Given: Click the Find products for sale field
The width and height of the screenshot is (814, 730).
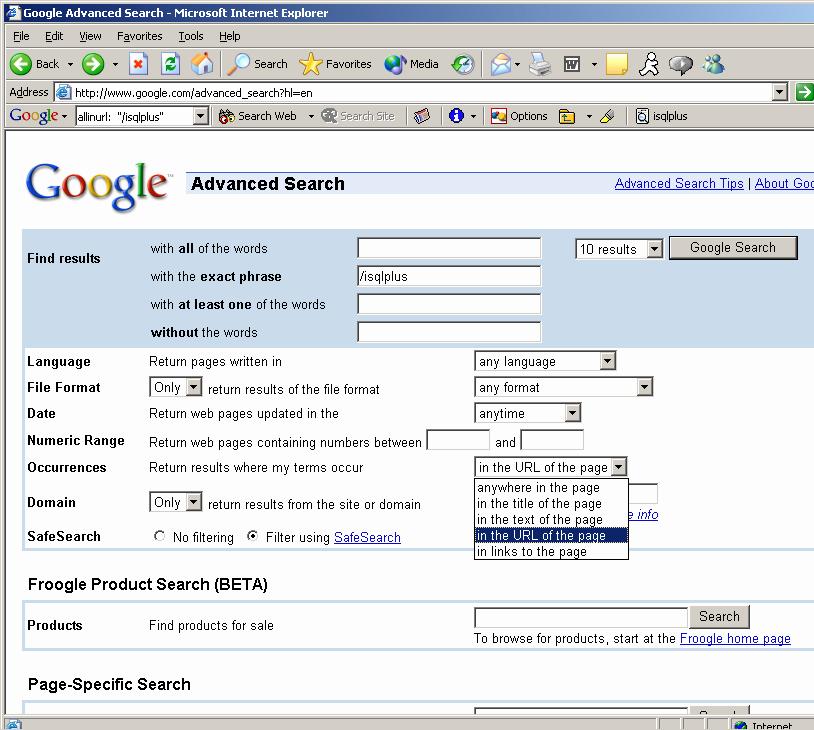Looking at the screenshot, I should click(x=581, y=617).
